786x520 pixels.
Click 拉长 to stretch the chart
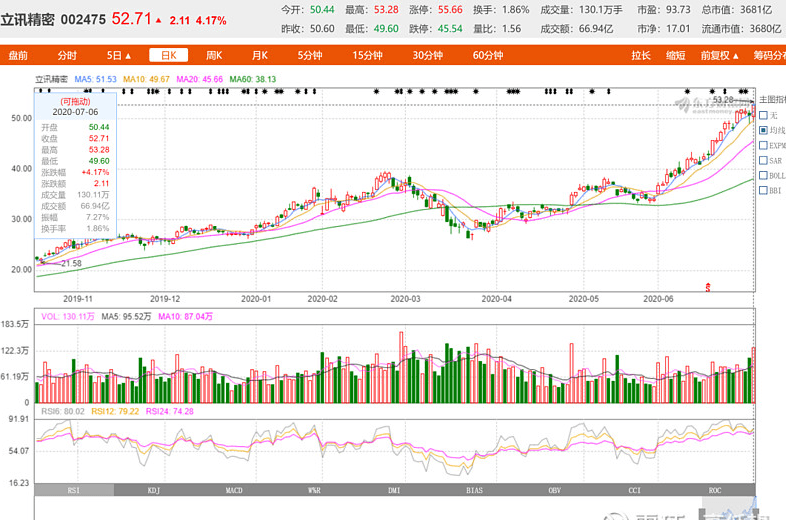pos(641,55)
